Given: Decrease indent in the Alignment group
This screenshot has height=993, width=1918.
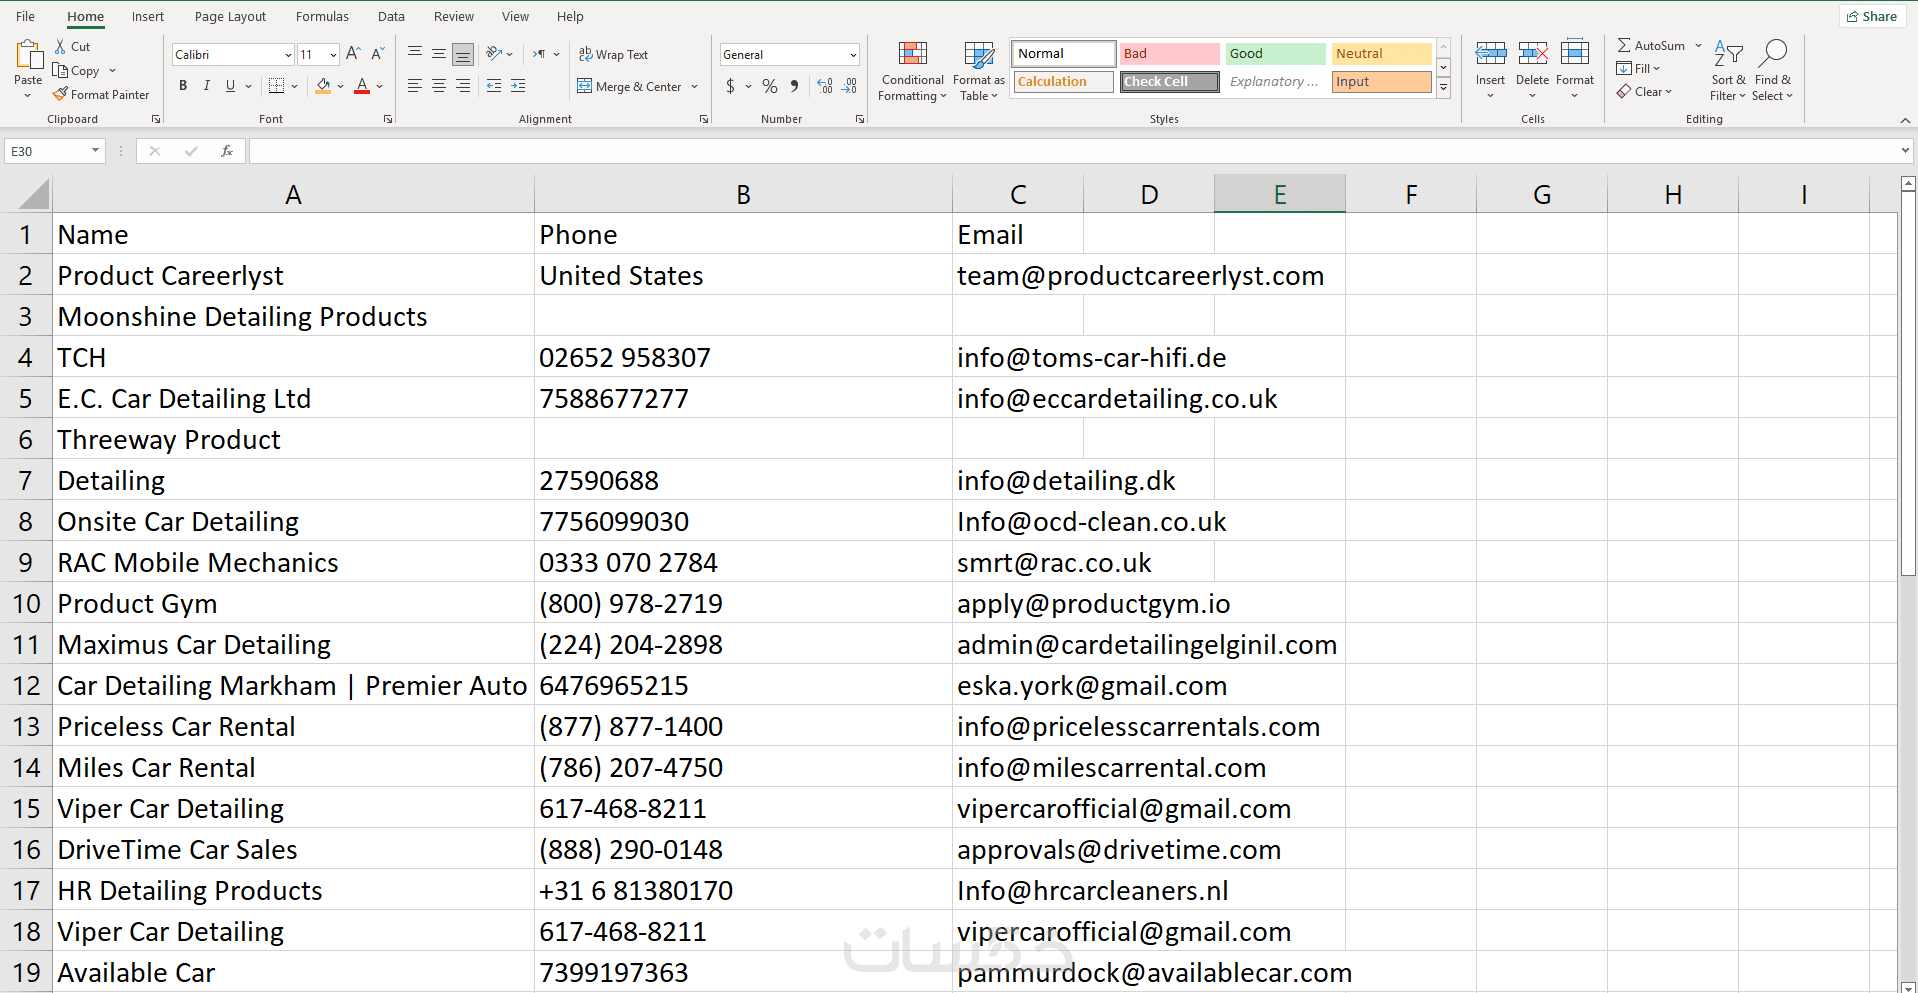Looking at the screenshot, I should pos(494,86).
